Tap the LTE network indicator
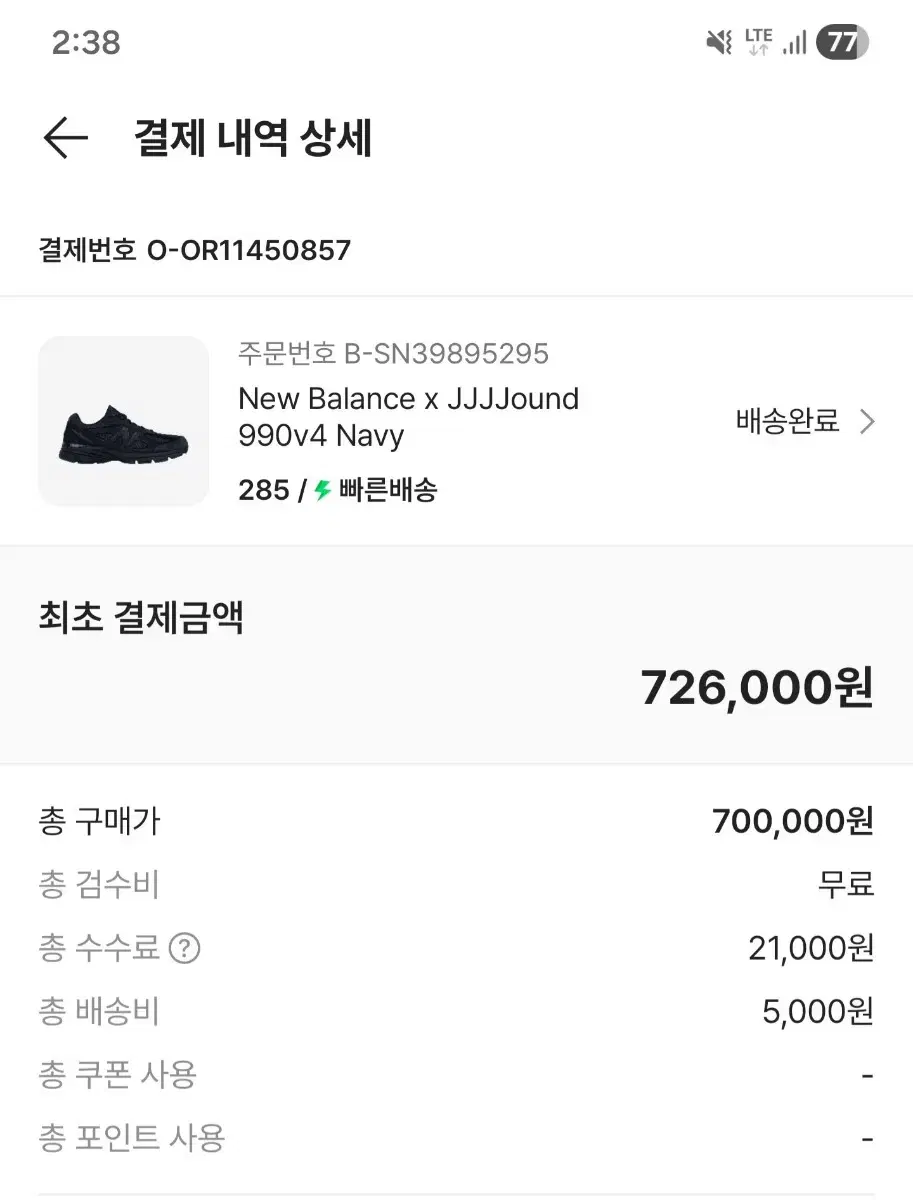Image resolution: width=913 pixels, height=1200 pixels. [758, 42]
